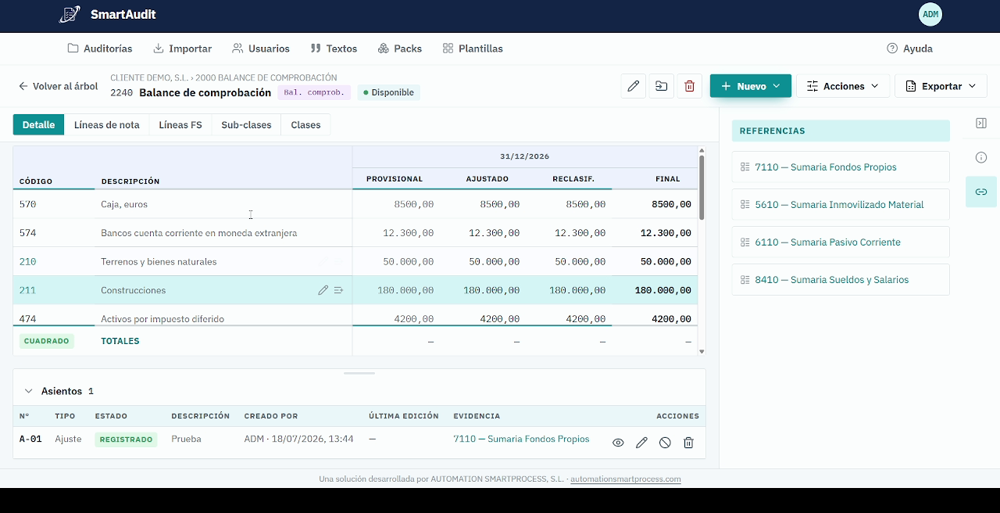The image size is (1000, 513).
Task: Select row 570 Caja, euros
Action: pos(355,204)
